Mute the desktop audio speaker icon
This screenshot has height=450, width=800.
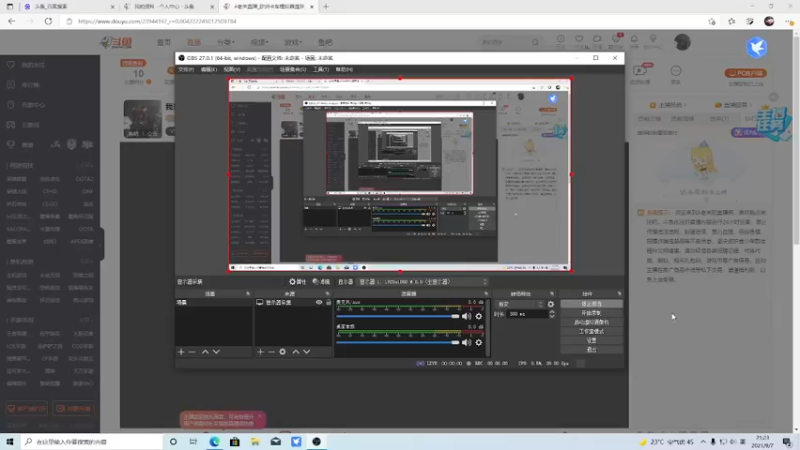[466, 342]
